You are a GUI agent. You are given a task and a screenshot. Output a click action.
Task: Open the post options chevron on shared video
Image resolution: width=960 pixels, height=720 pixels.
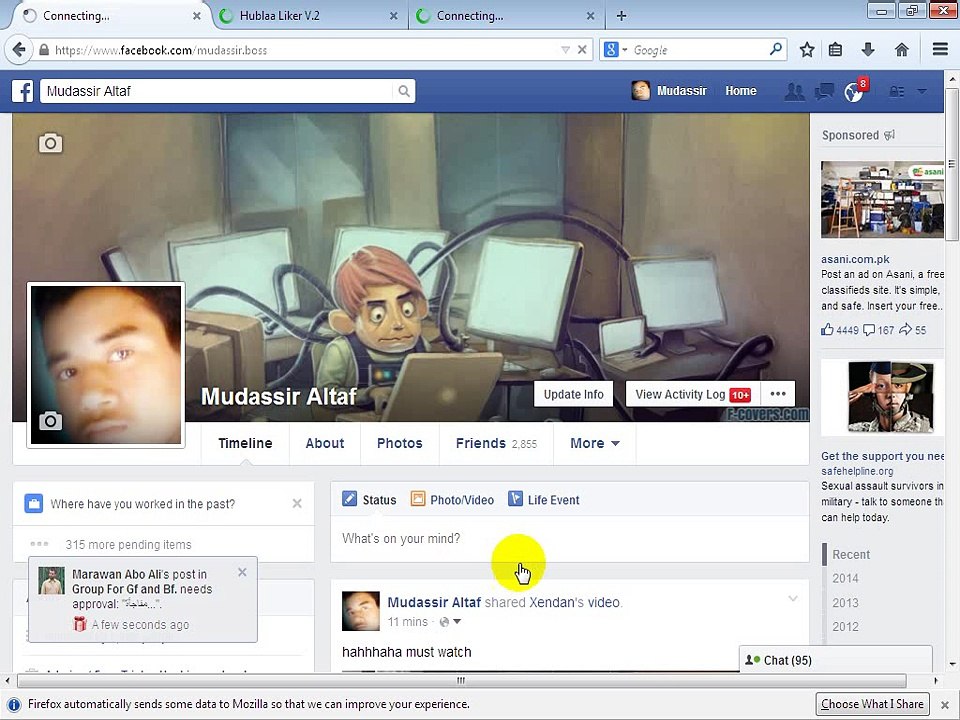click(793, 599)
